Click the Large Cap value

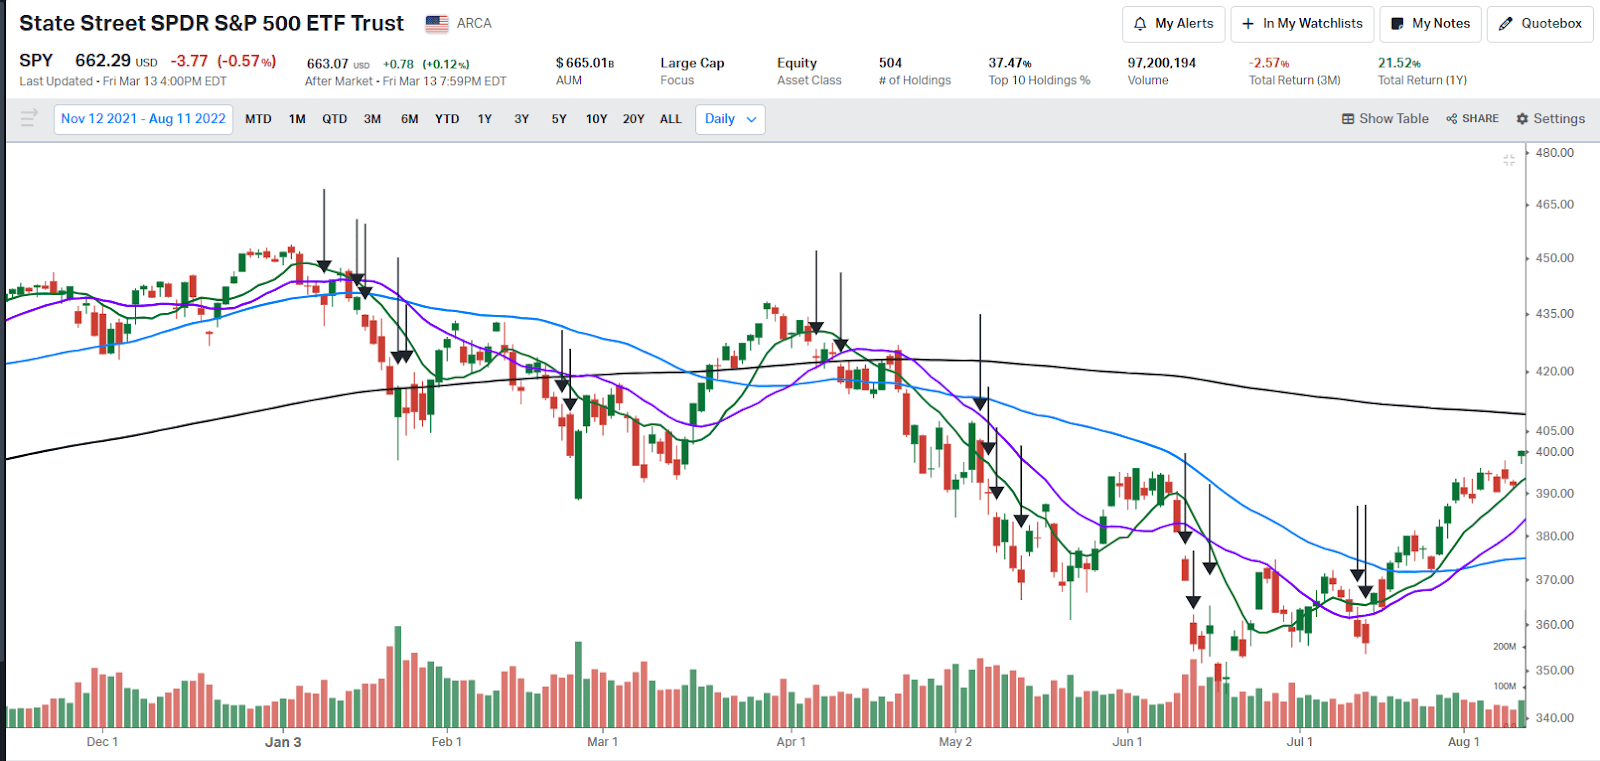click(692, 63)
